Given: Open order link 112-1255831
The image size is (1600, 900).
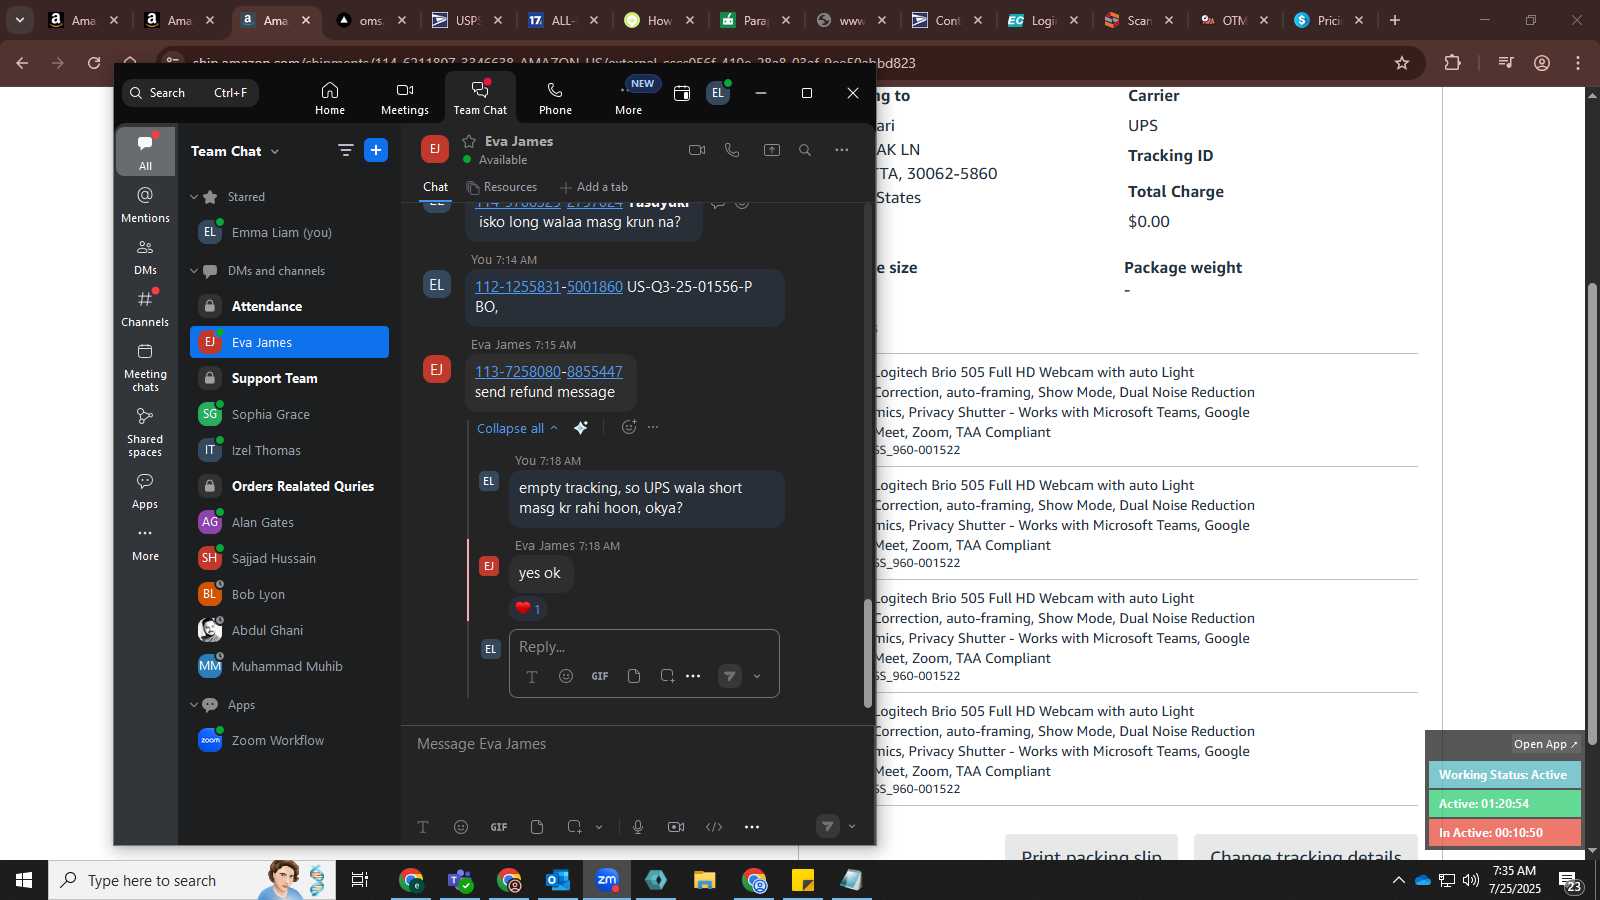Looking at the screenshot, I should pyautogui.click(x=517, y=287).
